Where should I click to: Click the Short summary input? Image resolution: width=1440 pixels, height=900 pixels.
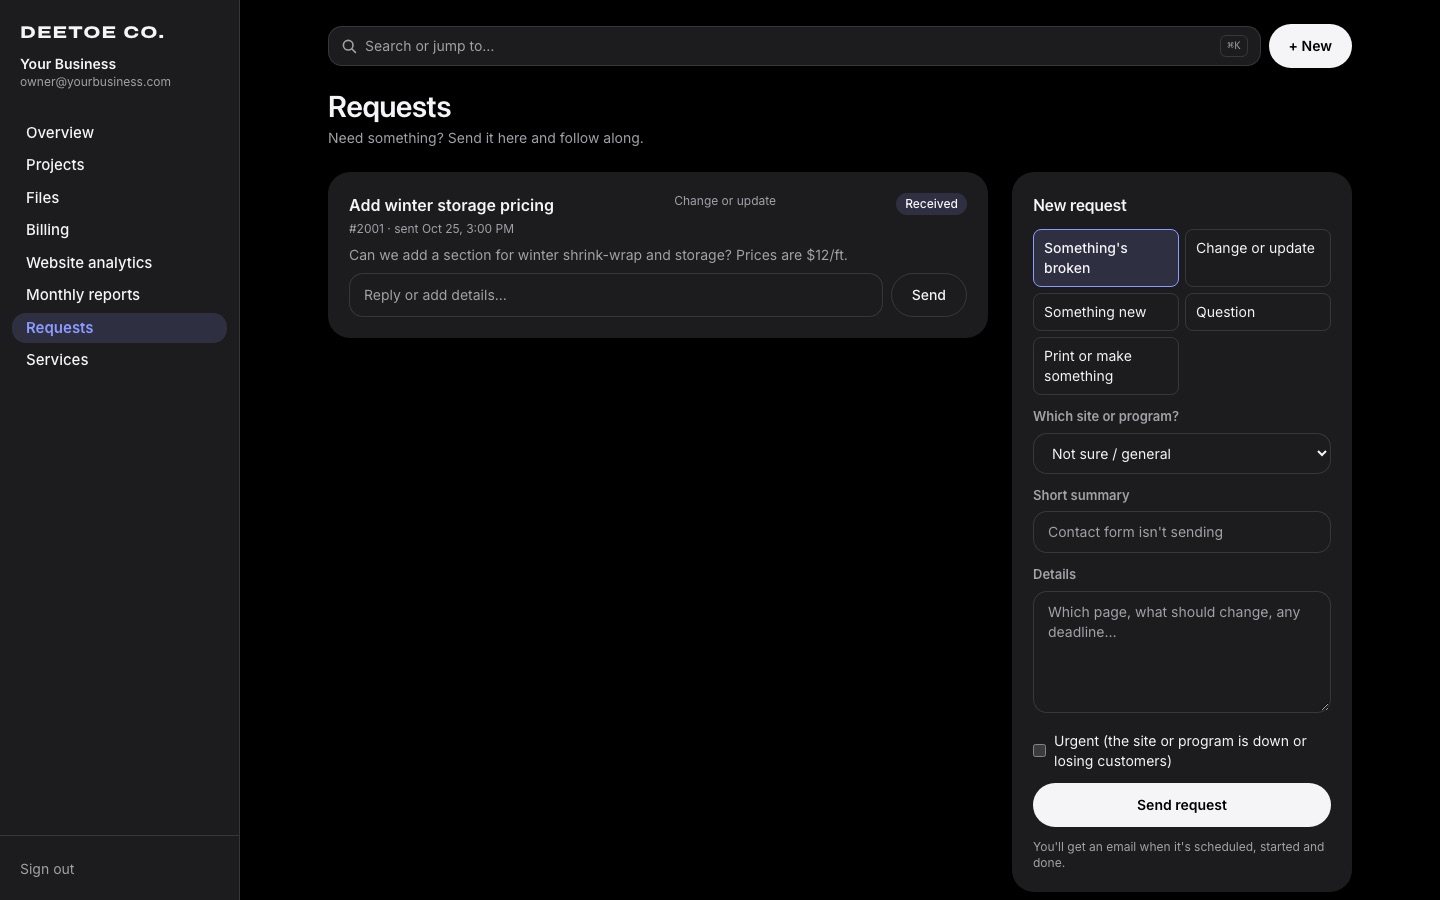coord(1181,532)
